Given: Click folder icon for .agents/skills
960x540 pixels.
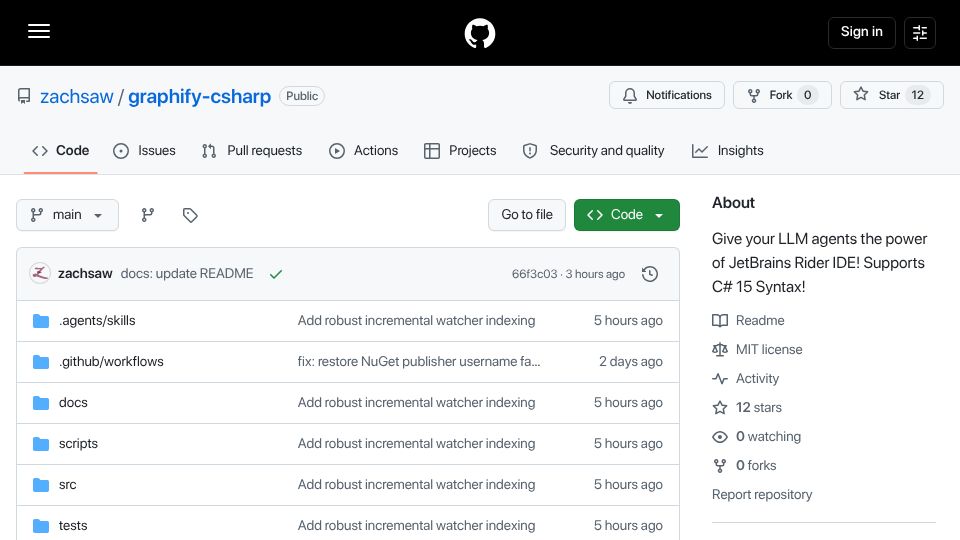Looking at the screenshot, I should pos(41,321).
